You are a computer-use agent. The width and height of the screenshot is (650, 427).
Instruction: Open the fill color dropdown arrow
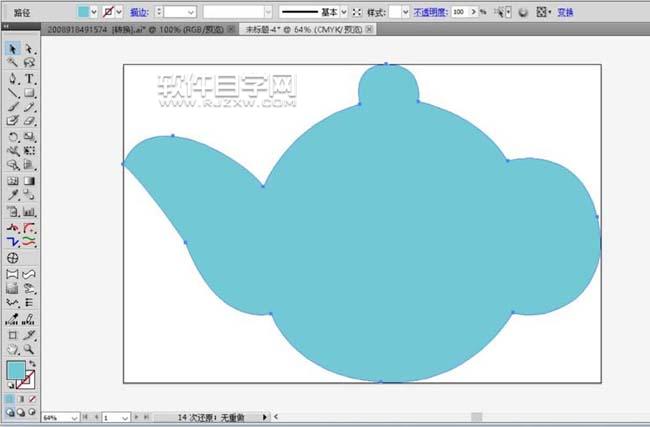[94, 12]
